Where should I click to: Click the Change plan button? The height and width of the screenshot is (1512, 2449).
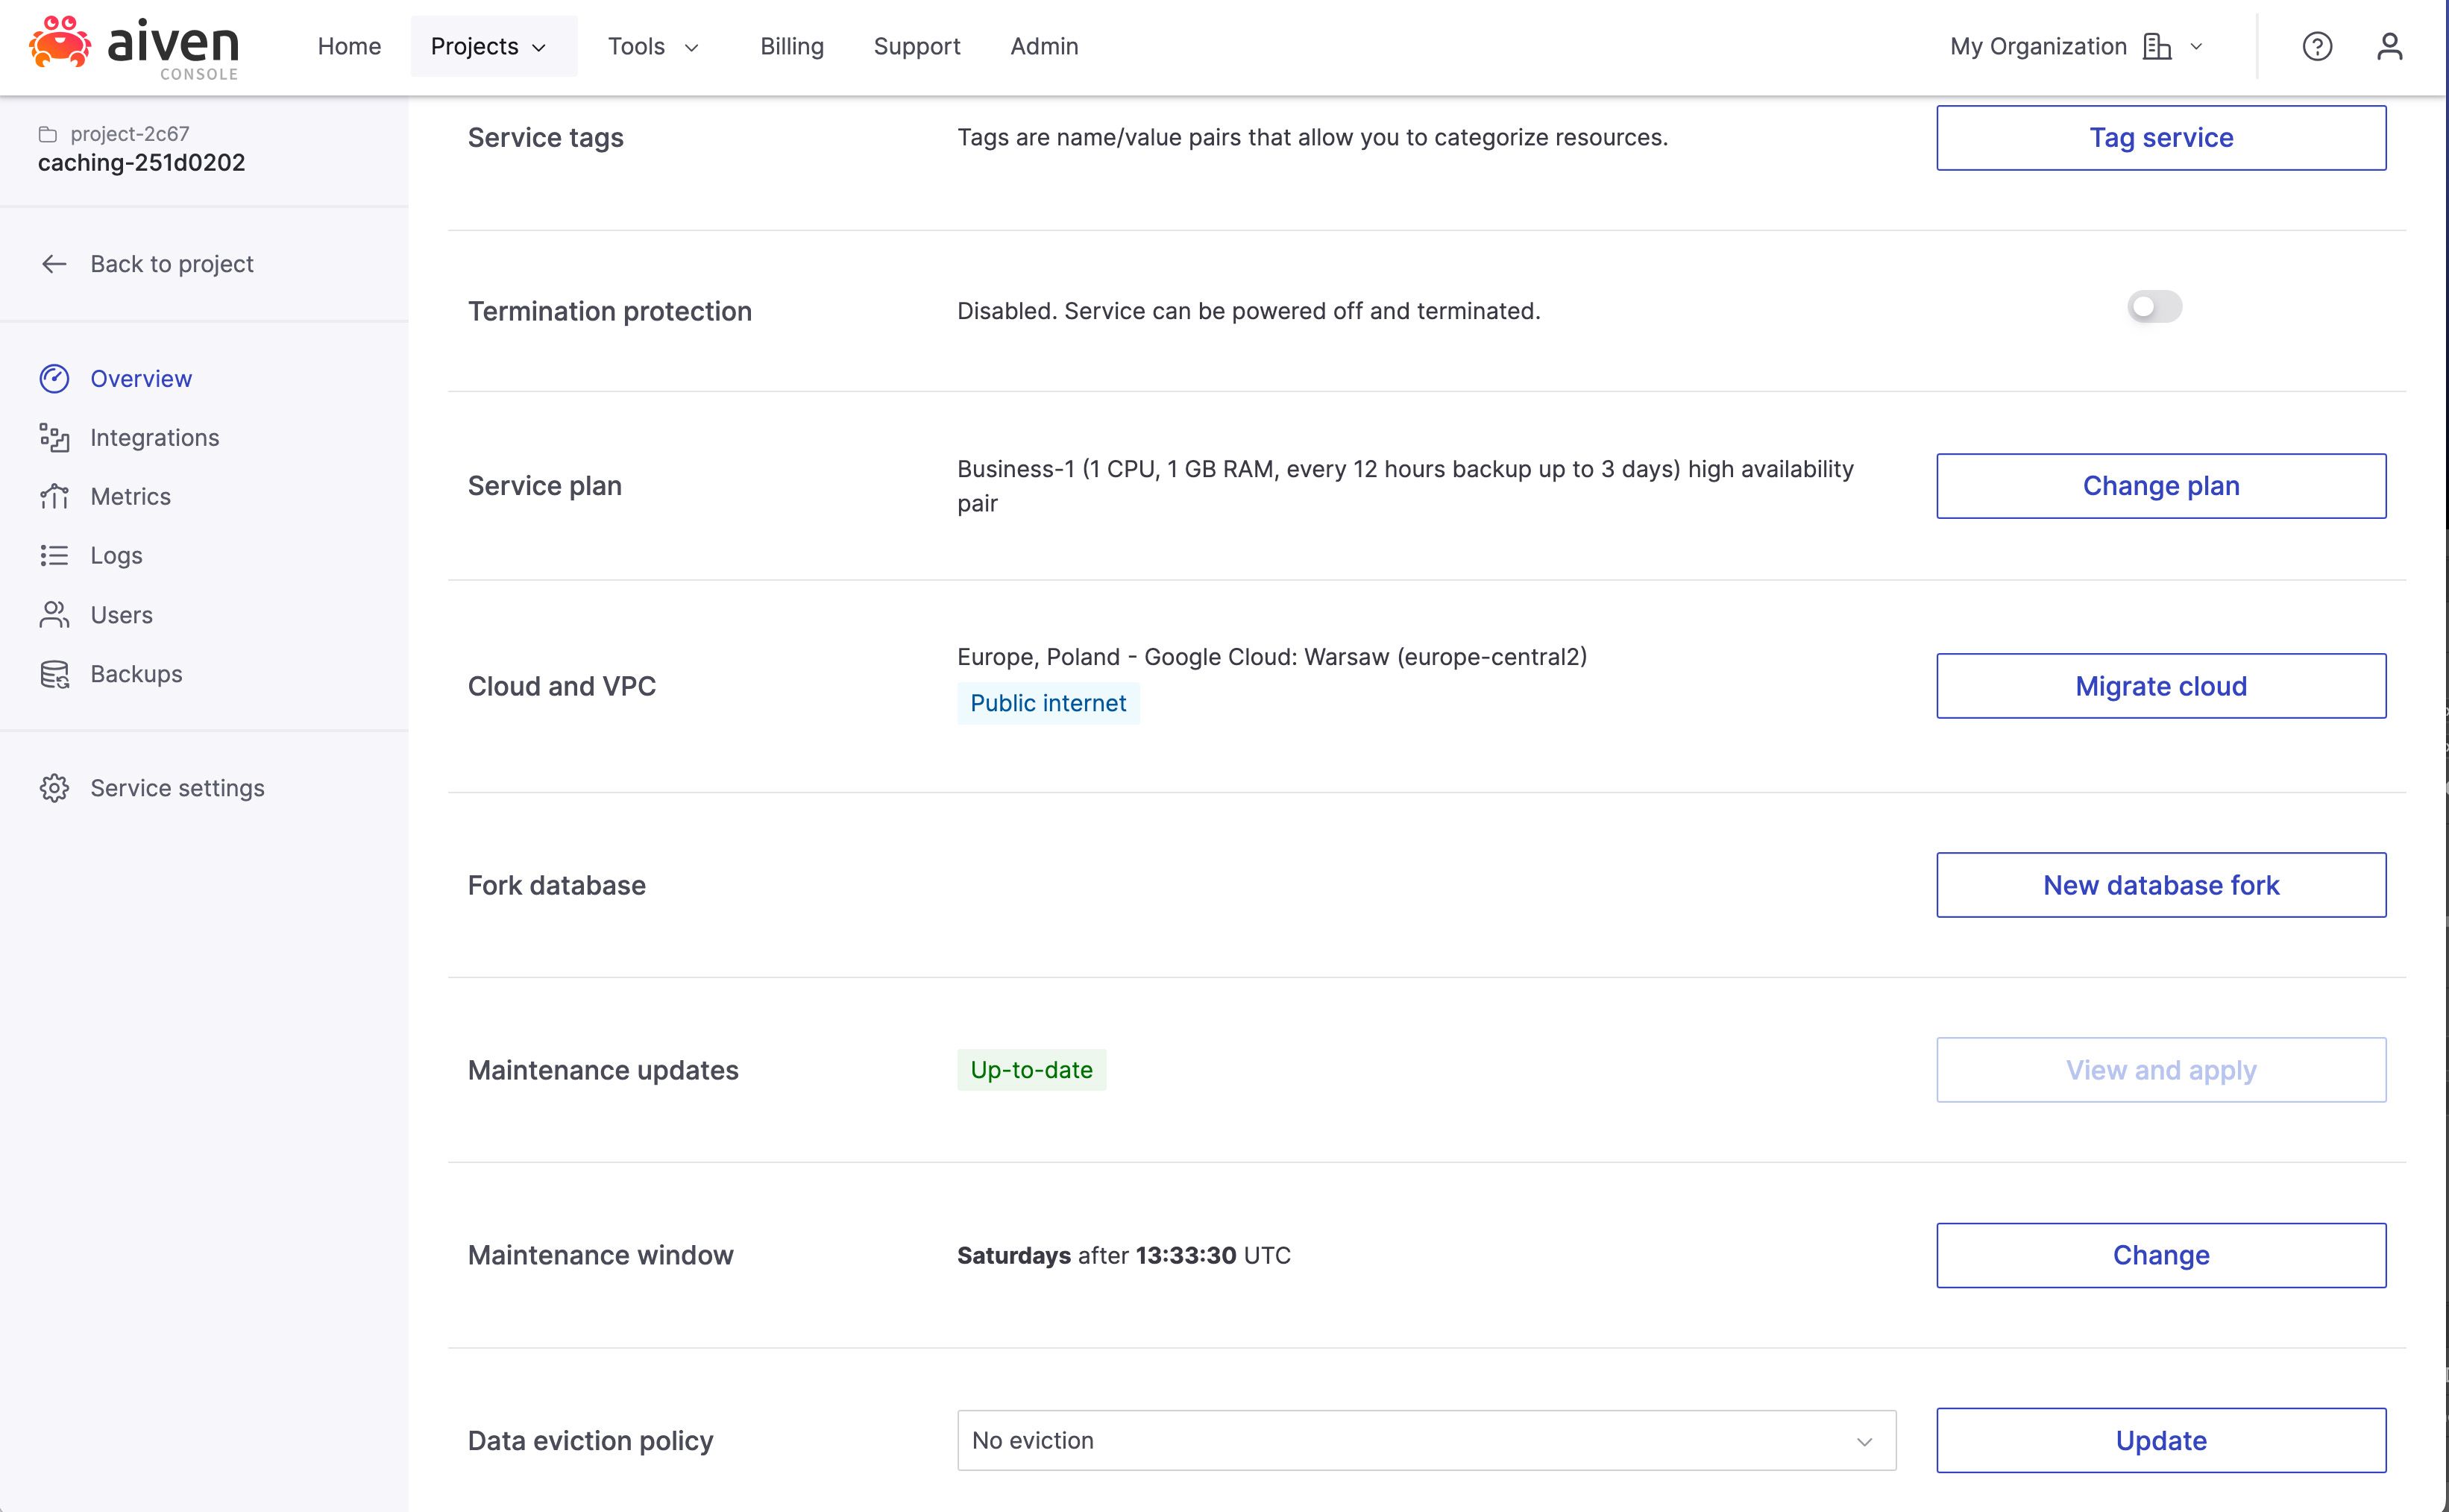(x=2161, y=486)
